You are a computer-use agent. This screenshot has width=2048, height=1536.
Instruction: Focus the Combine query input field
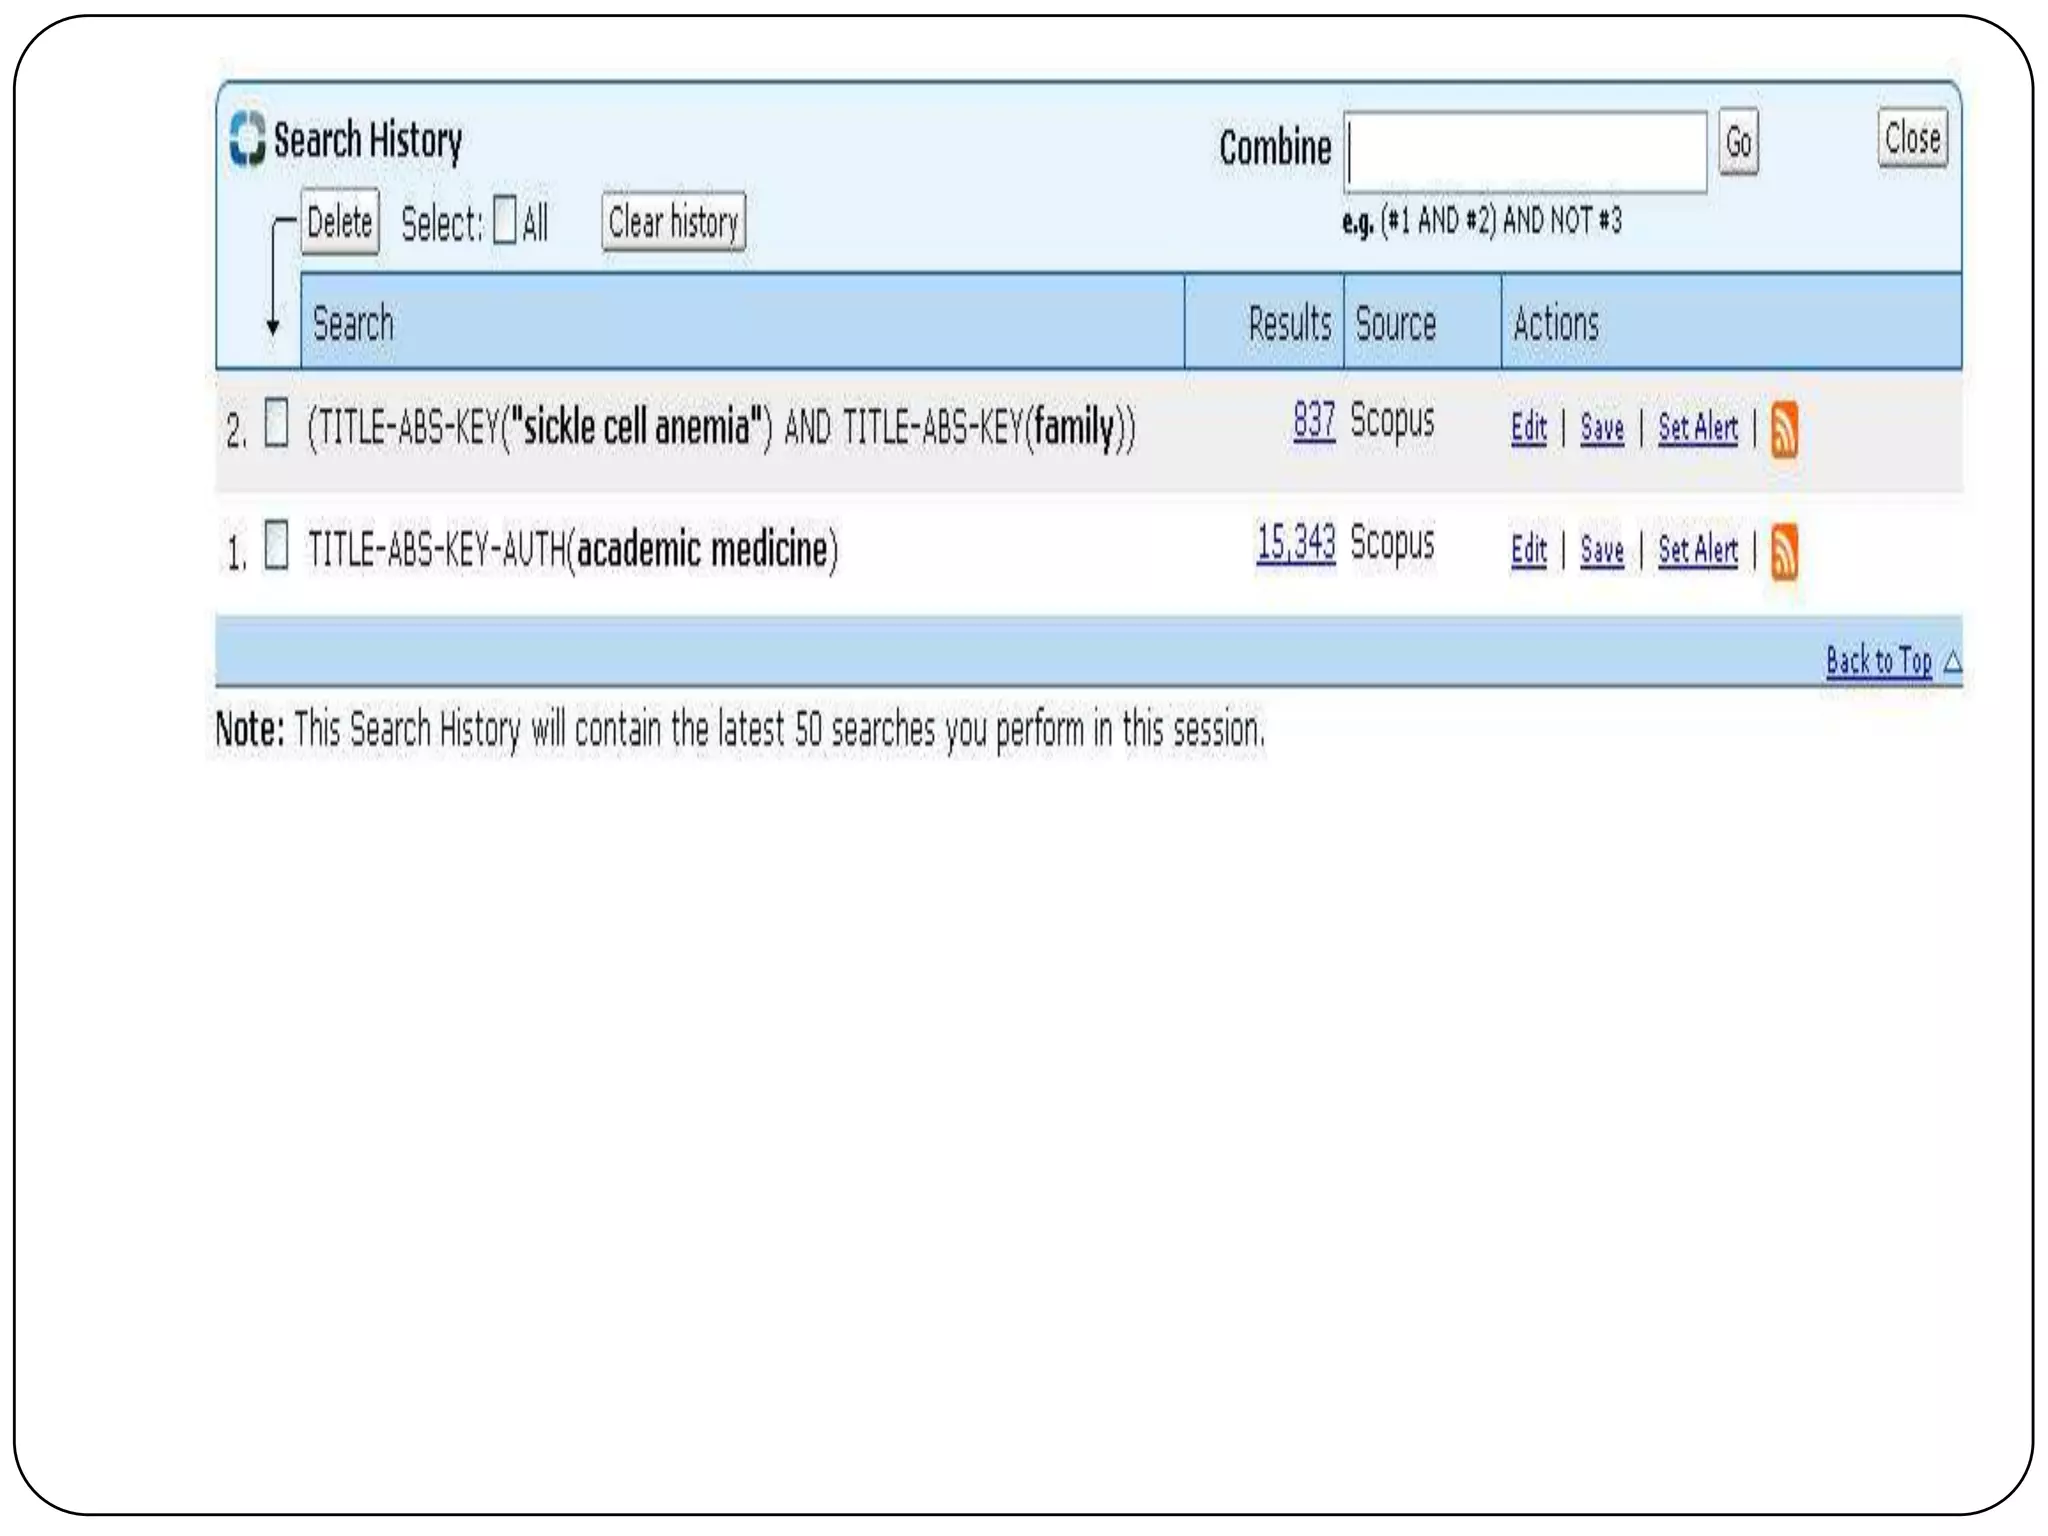click(1525, 152)
